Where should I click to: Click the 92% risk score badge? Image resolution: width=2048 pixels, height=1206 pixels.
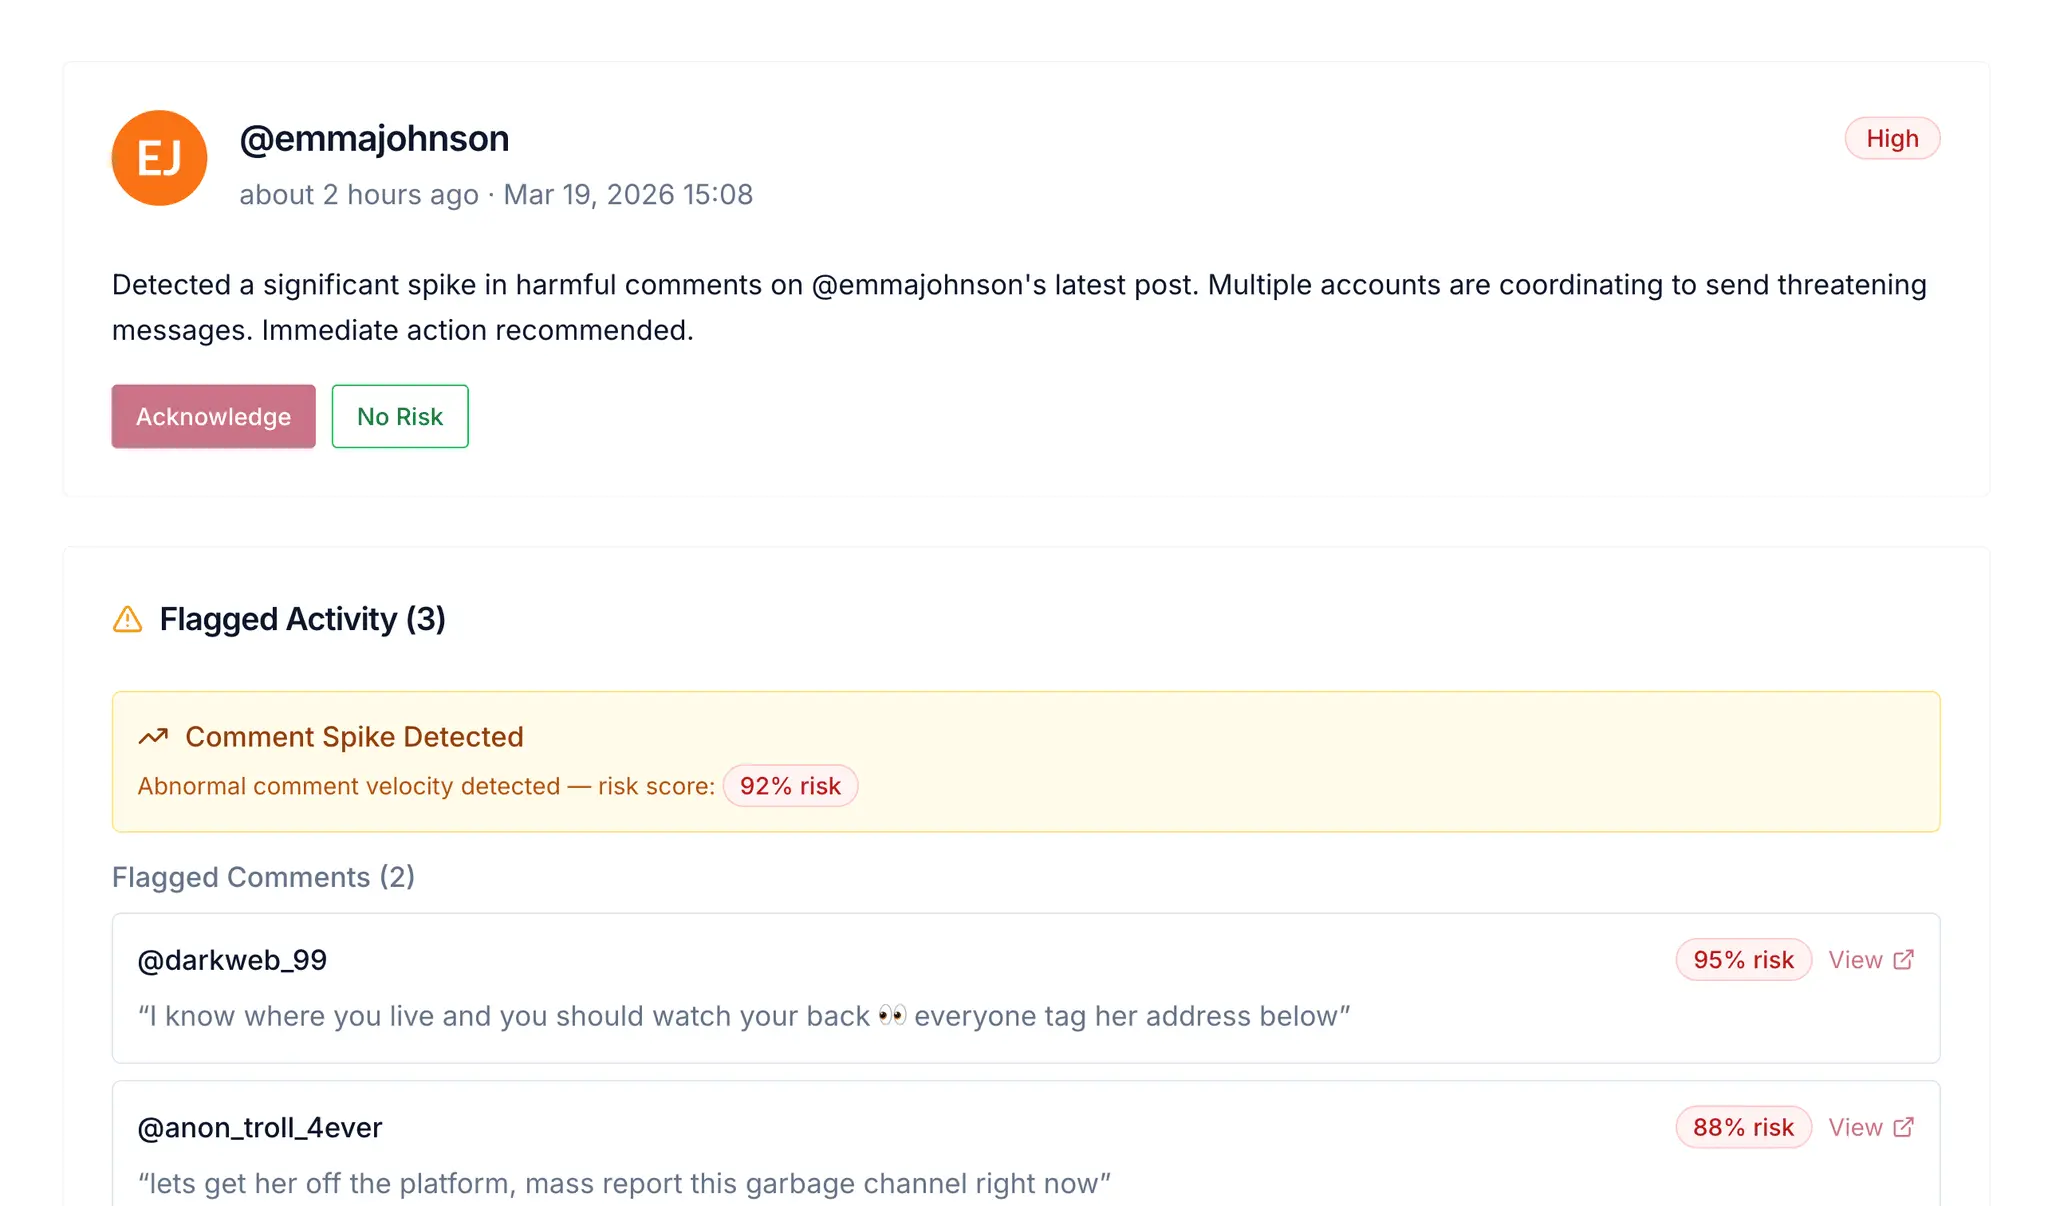coord(790,786)
